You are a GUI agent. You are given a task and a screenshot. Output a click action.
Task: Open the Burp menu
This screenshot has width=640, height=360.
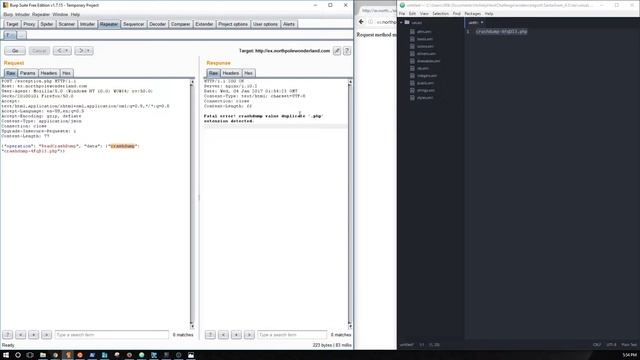(x=8, y=14)
